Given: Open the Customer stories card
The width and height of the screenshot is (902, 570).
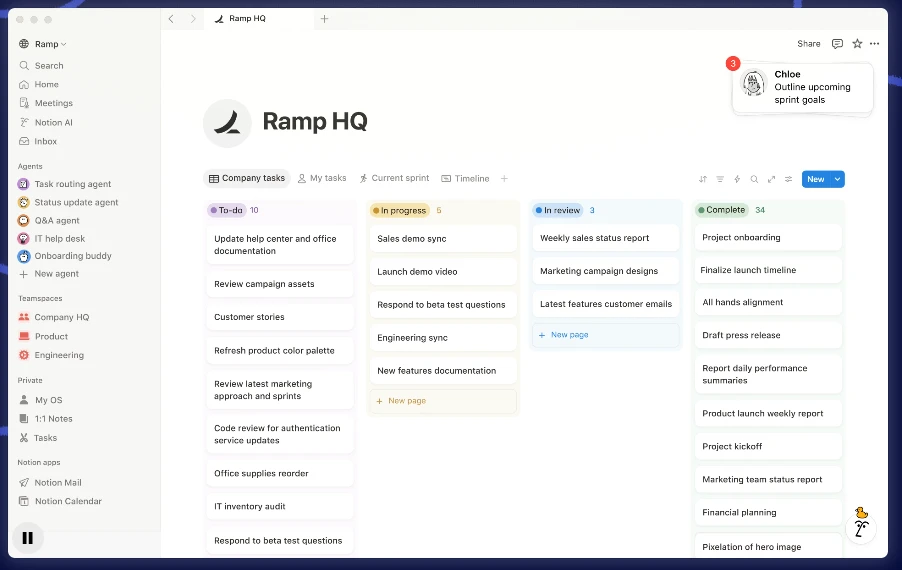Looking at the screenshot, I should click(280, 317).
